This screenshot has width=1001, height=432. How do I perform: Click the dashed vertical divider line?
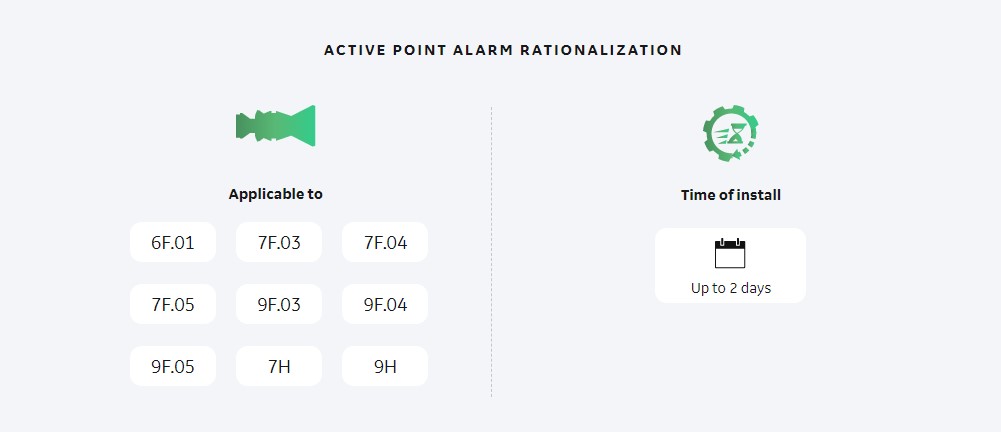(491, 250)
